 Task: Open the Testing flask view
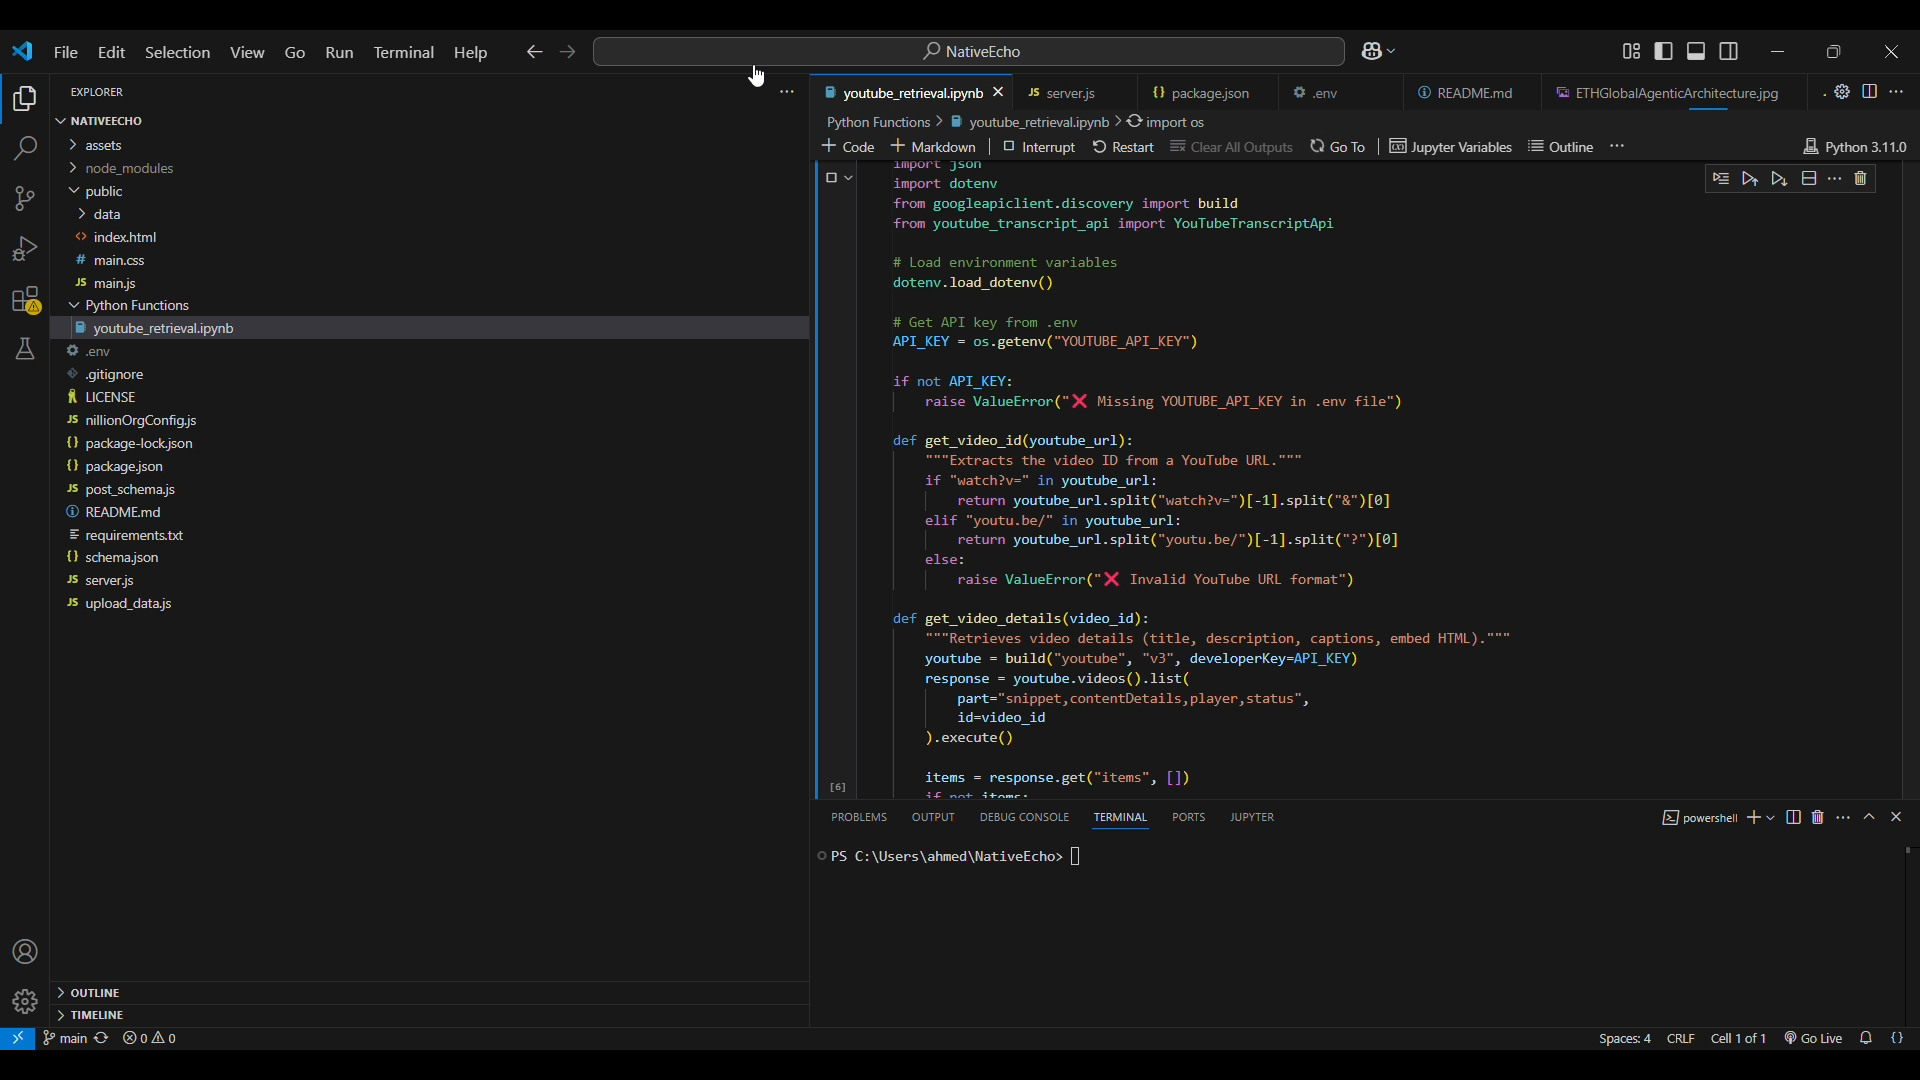(25, 349)
